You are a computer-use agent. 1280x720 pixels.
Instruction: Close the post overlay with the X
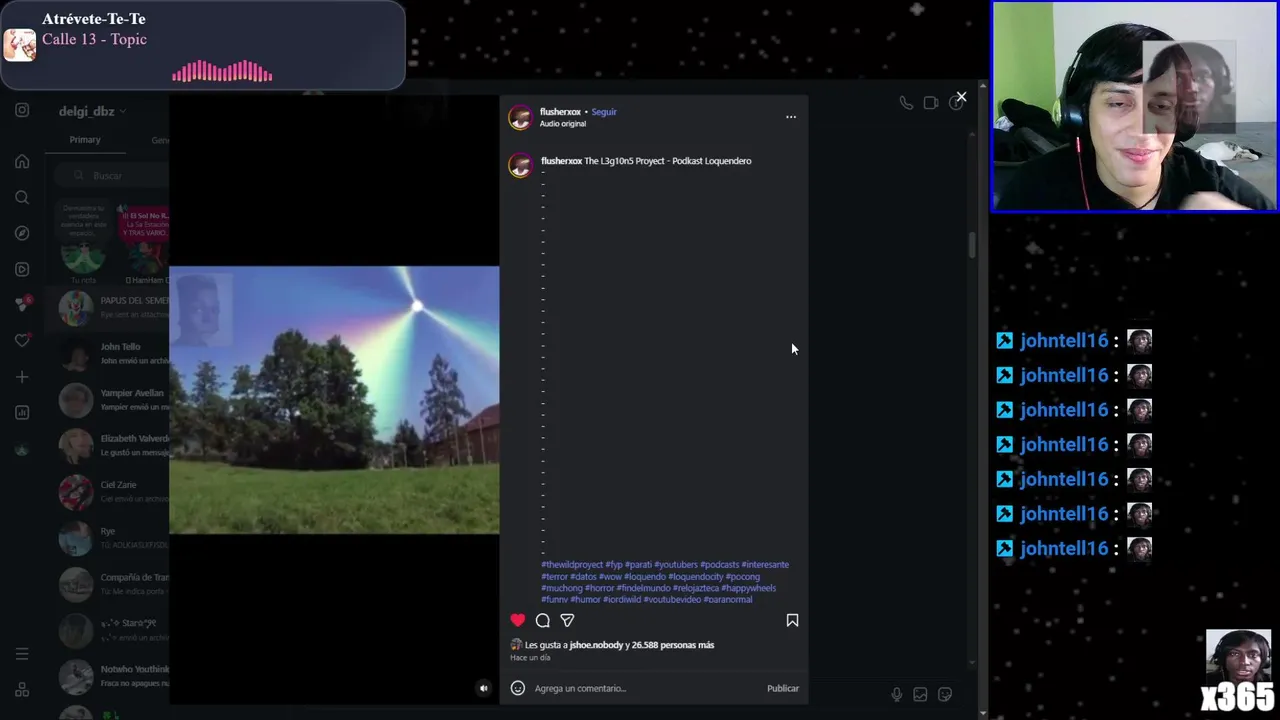click(961, 97)
